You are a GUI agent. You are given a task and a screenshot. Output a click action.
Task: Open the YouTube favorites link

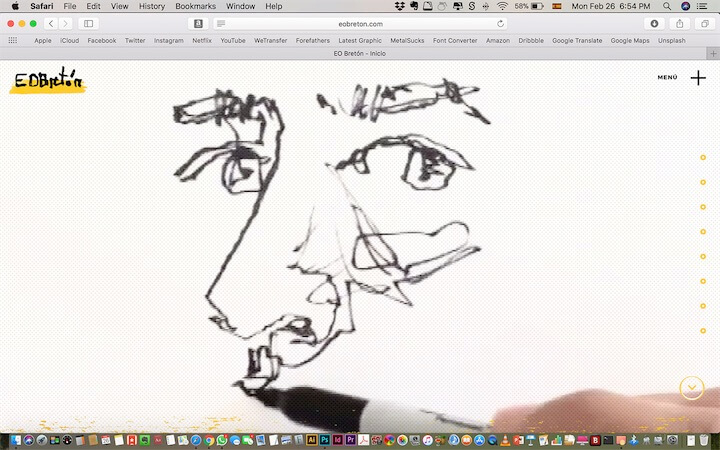pyautogui.click(x=233, y=41)
